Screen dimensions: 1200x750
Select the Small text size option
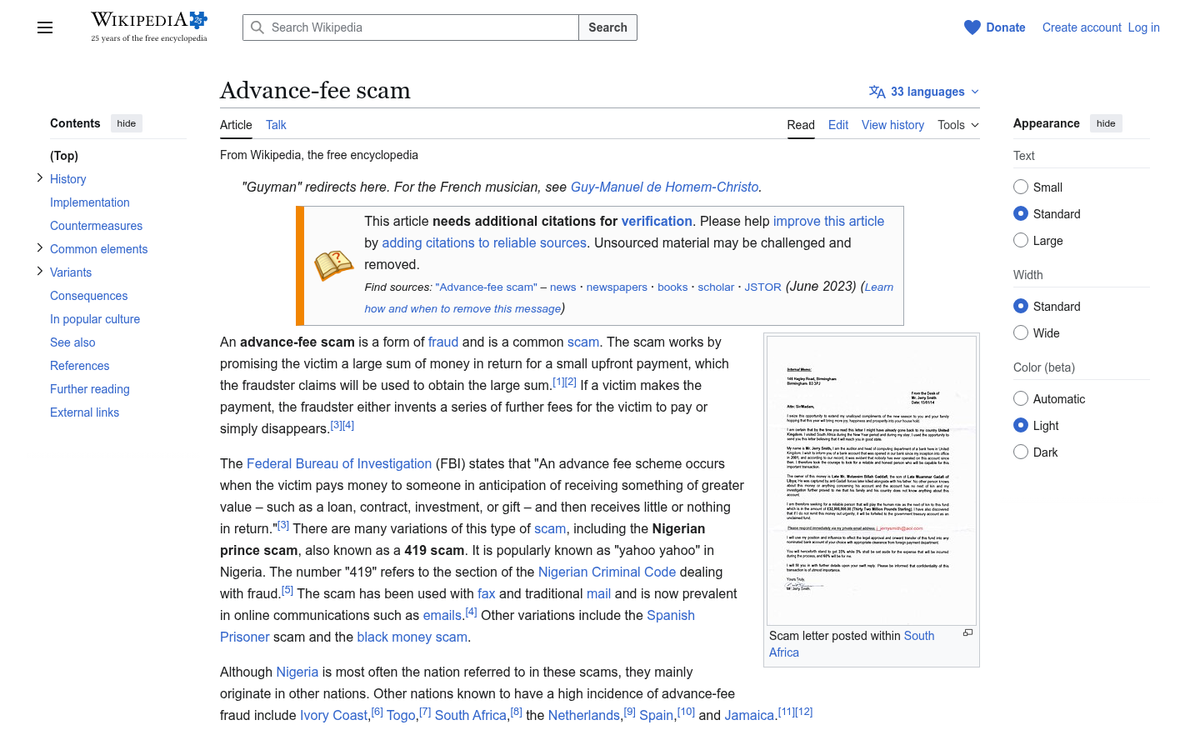(x=1021, y=187)
